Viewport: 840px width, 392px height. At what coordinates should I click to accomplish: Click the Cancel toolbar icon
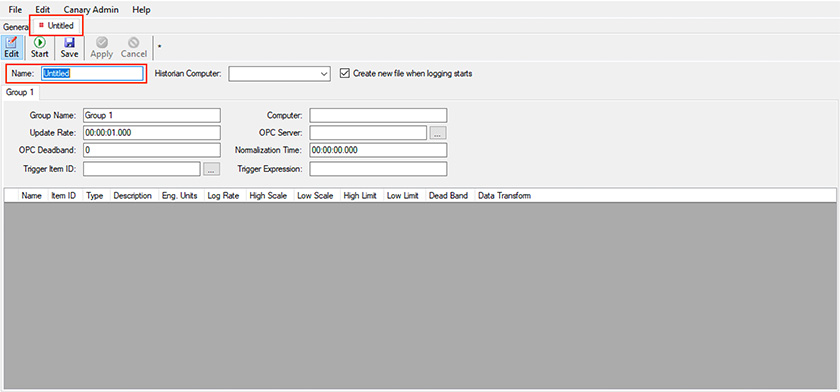point(133,48)
